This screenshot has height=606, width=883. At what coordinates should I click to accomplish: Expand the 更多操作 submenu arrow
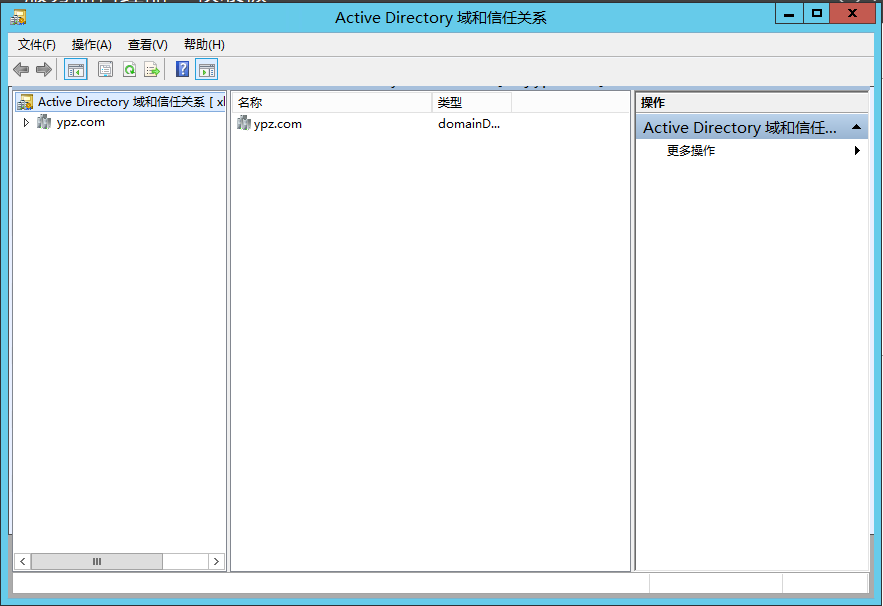tap(857, 150)
